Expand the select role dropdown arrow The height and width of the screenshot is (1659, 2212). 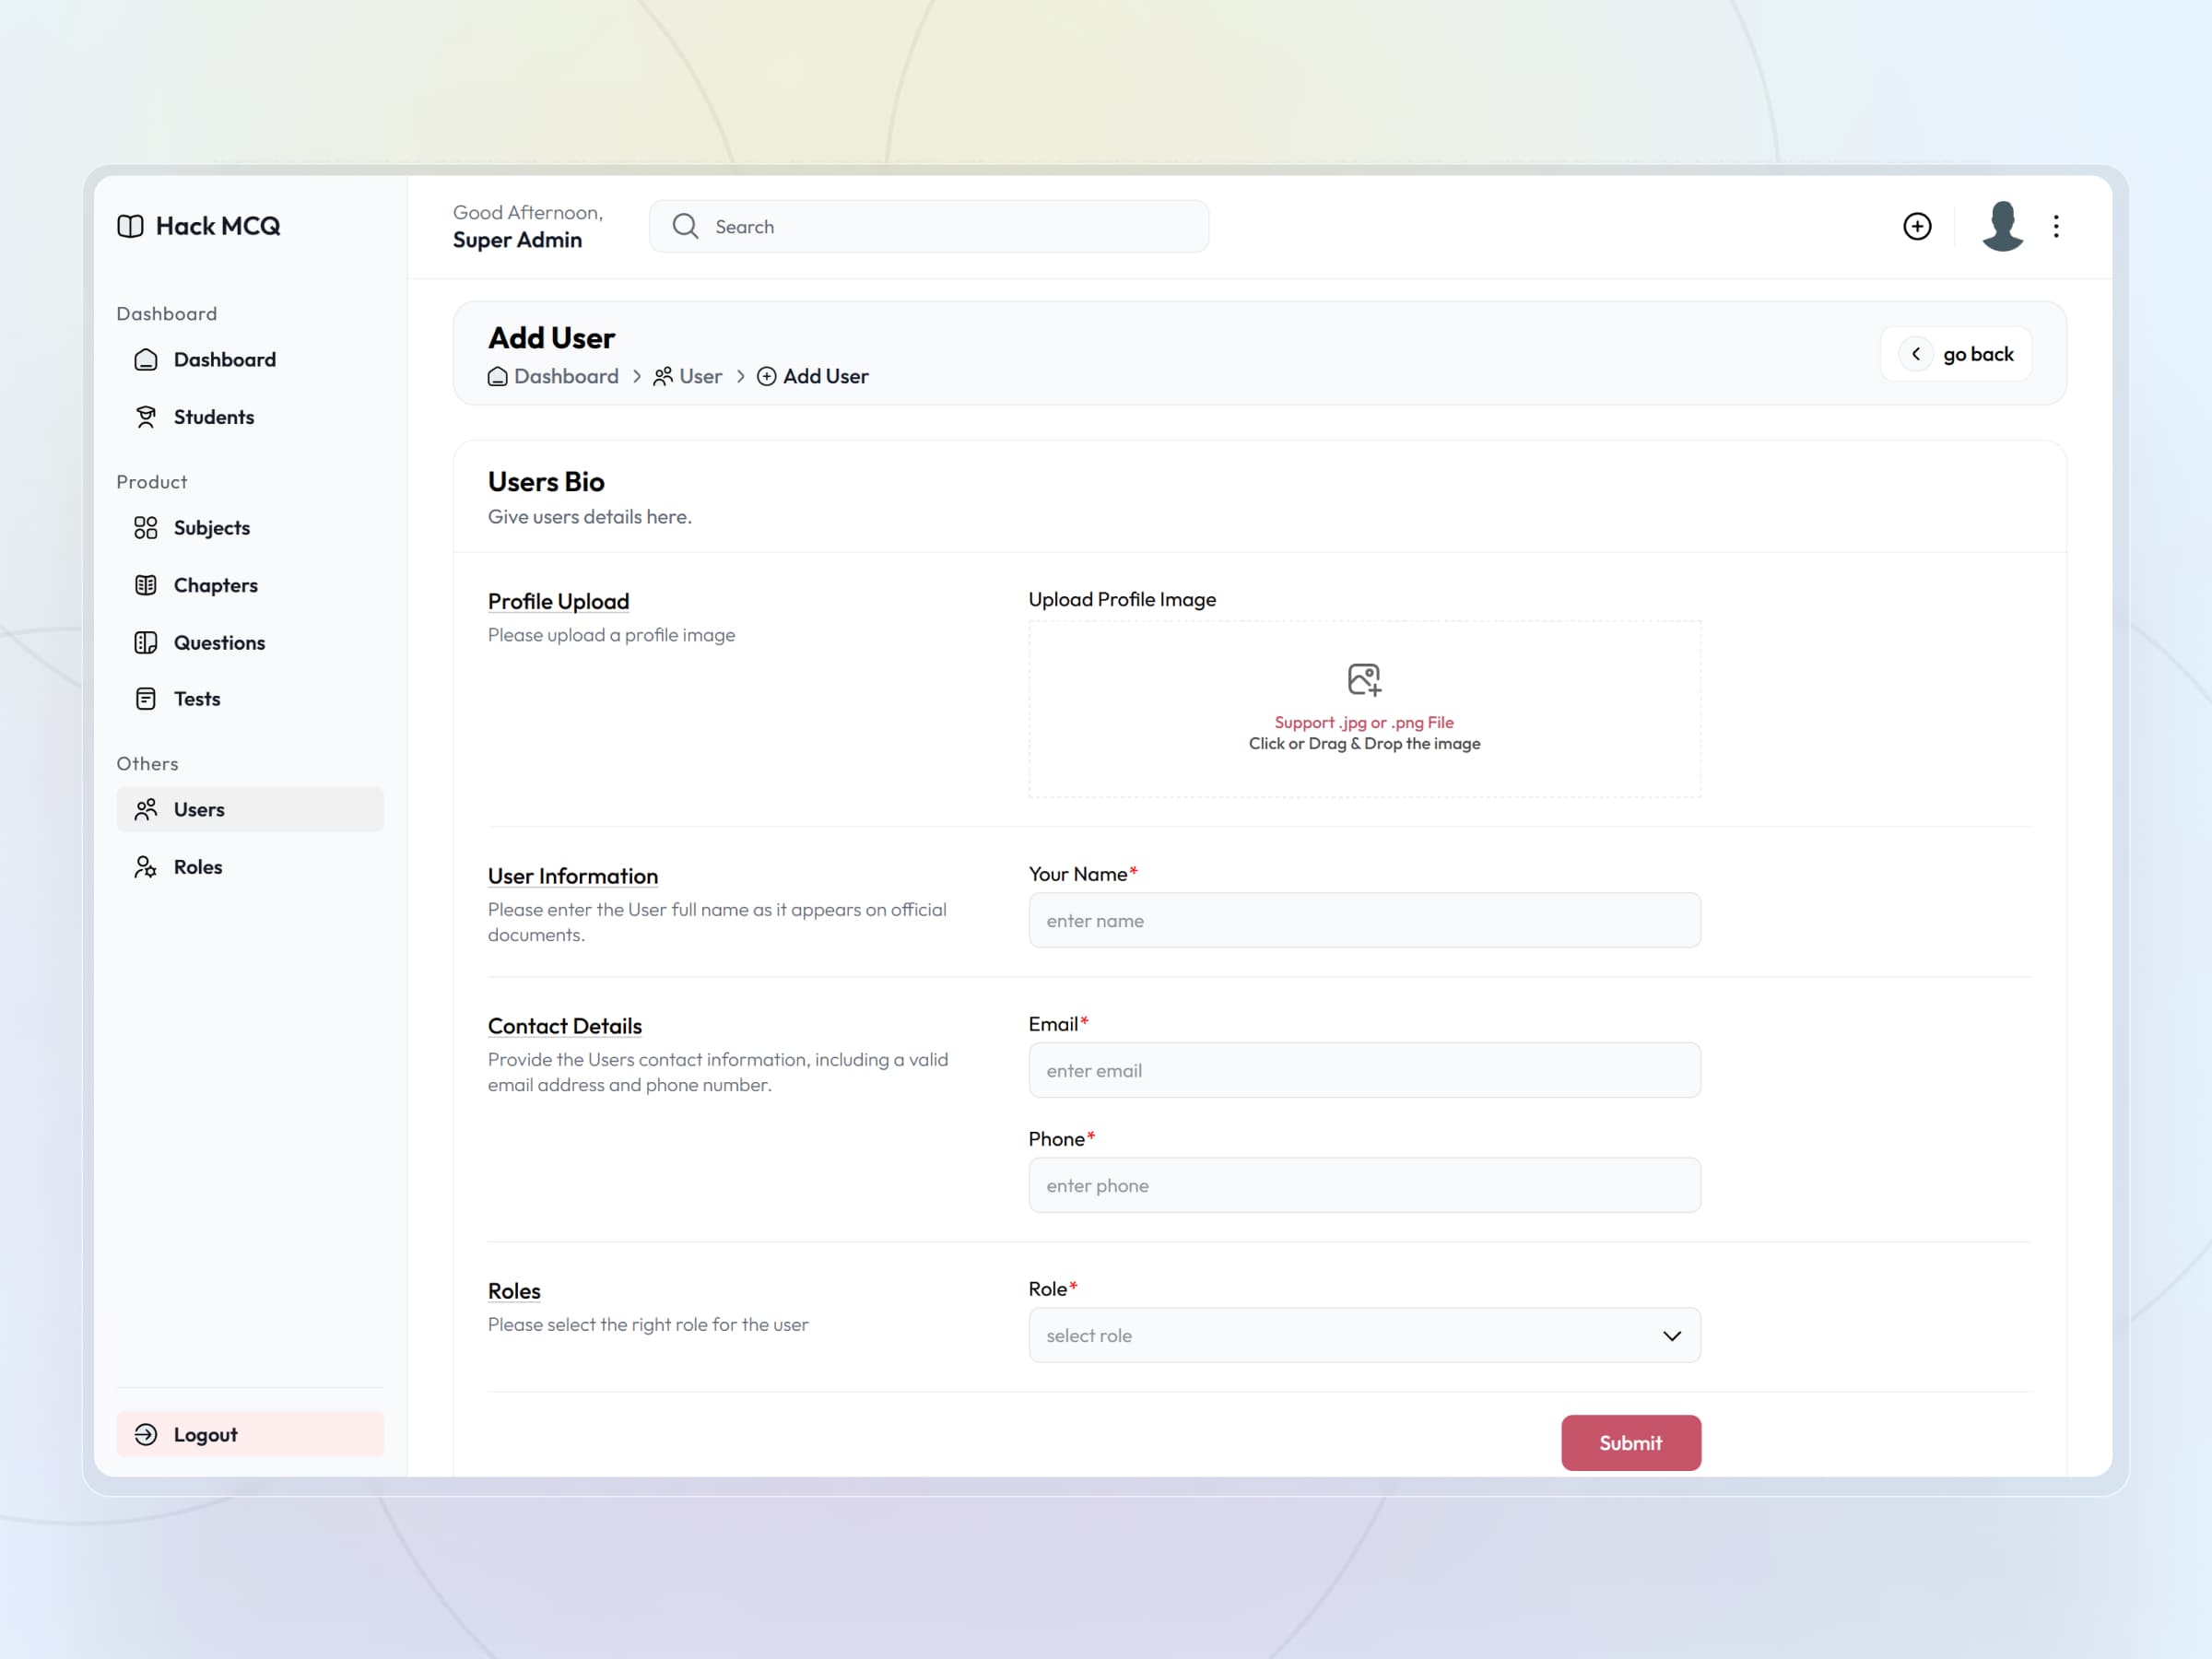pyautogui.click(x=1672, y=1336)
